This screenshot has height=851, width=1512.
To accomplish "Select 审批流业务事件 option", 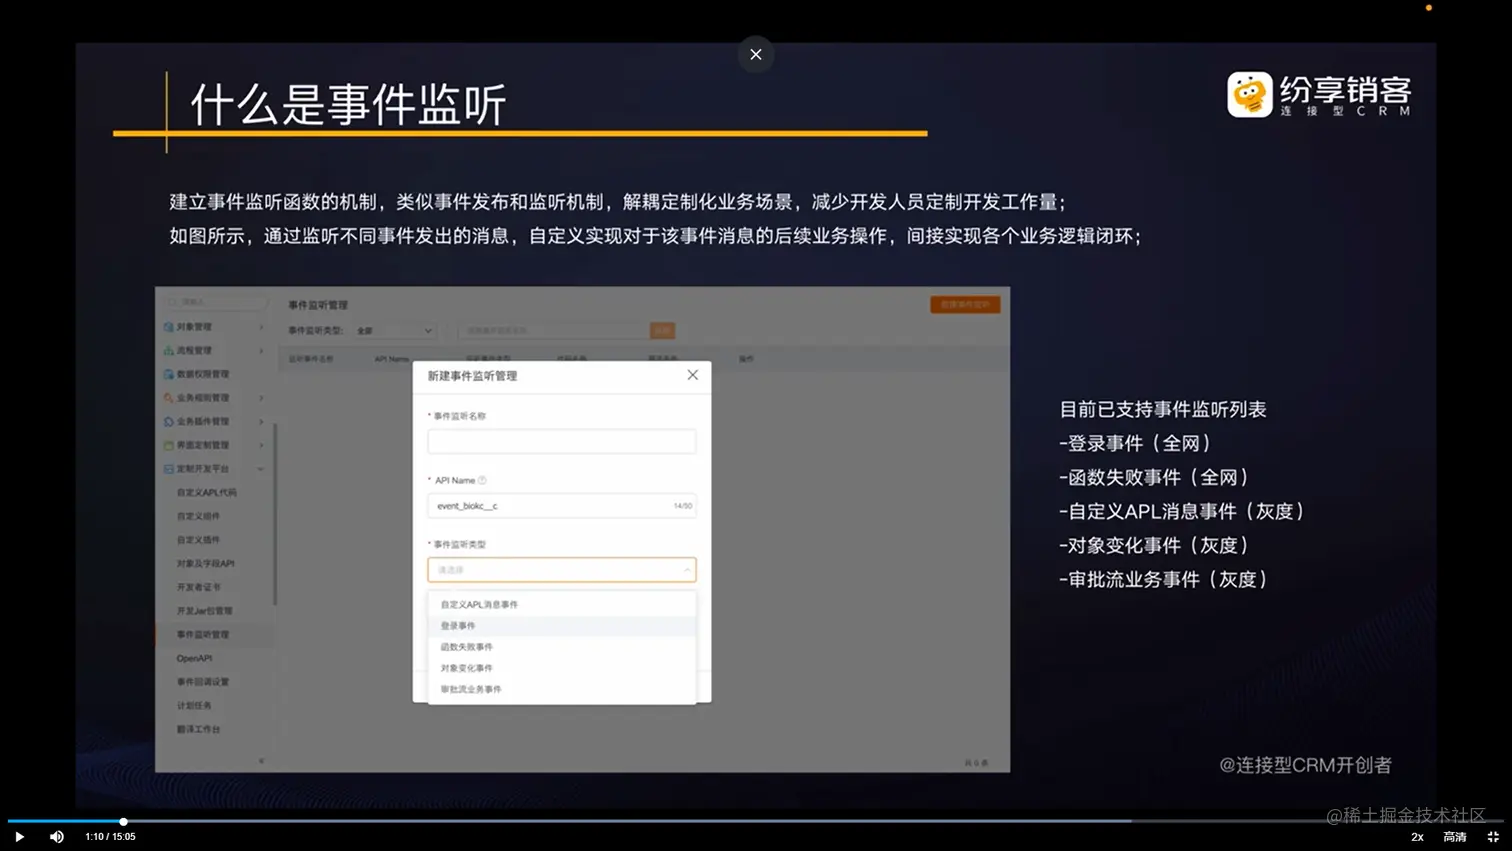I will click(x=562, y=689).
